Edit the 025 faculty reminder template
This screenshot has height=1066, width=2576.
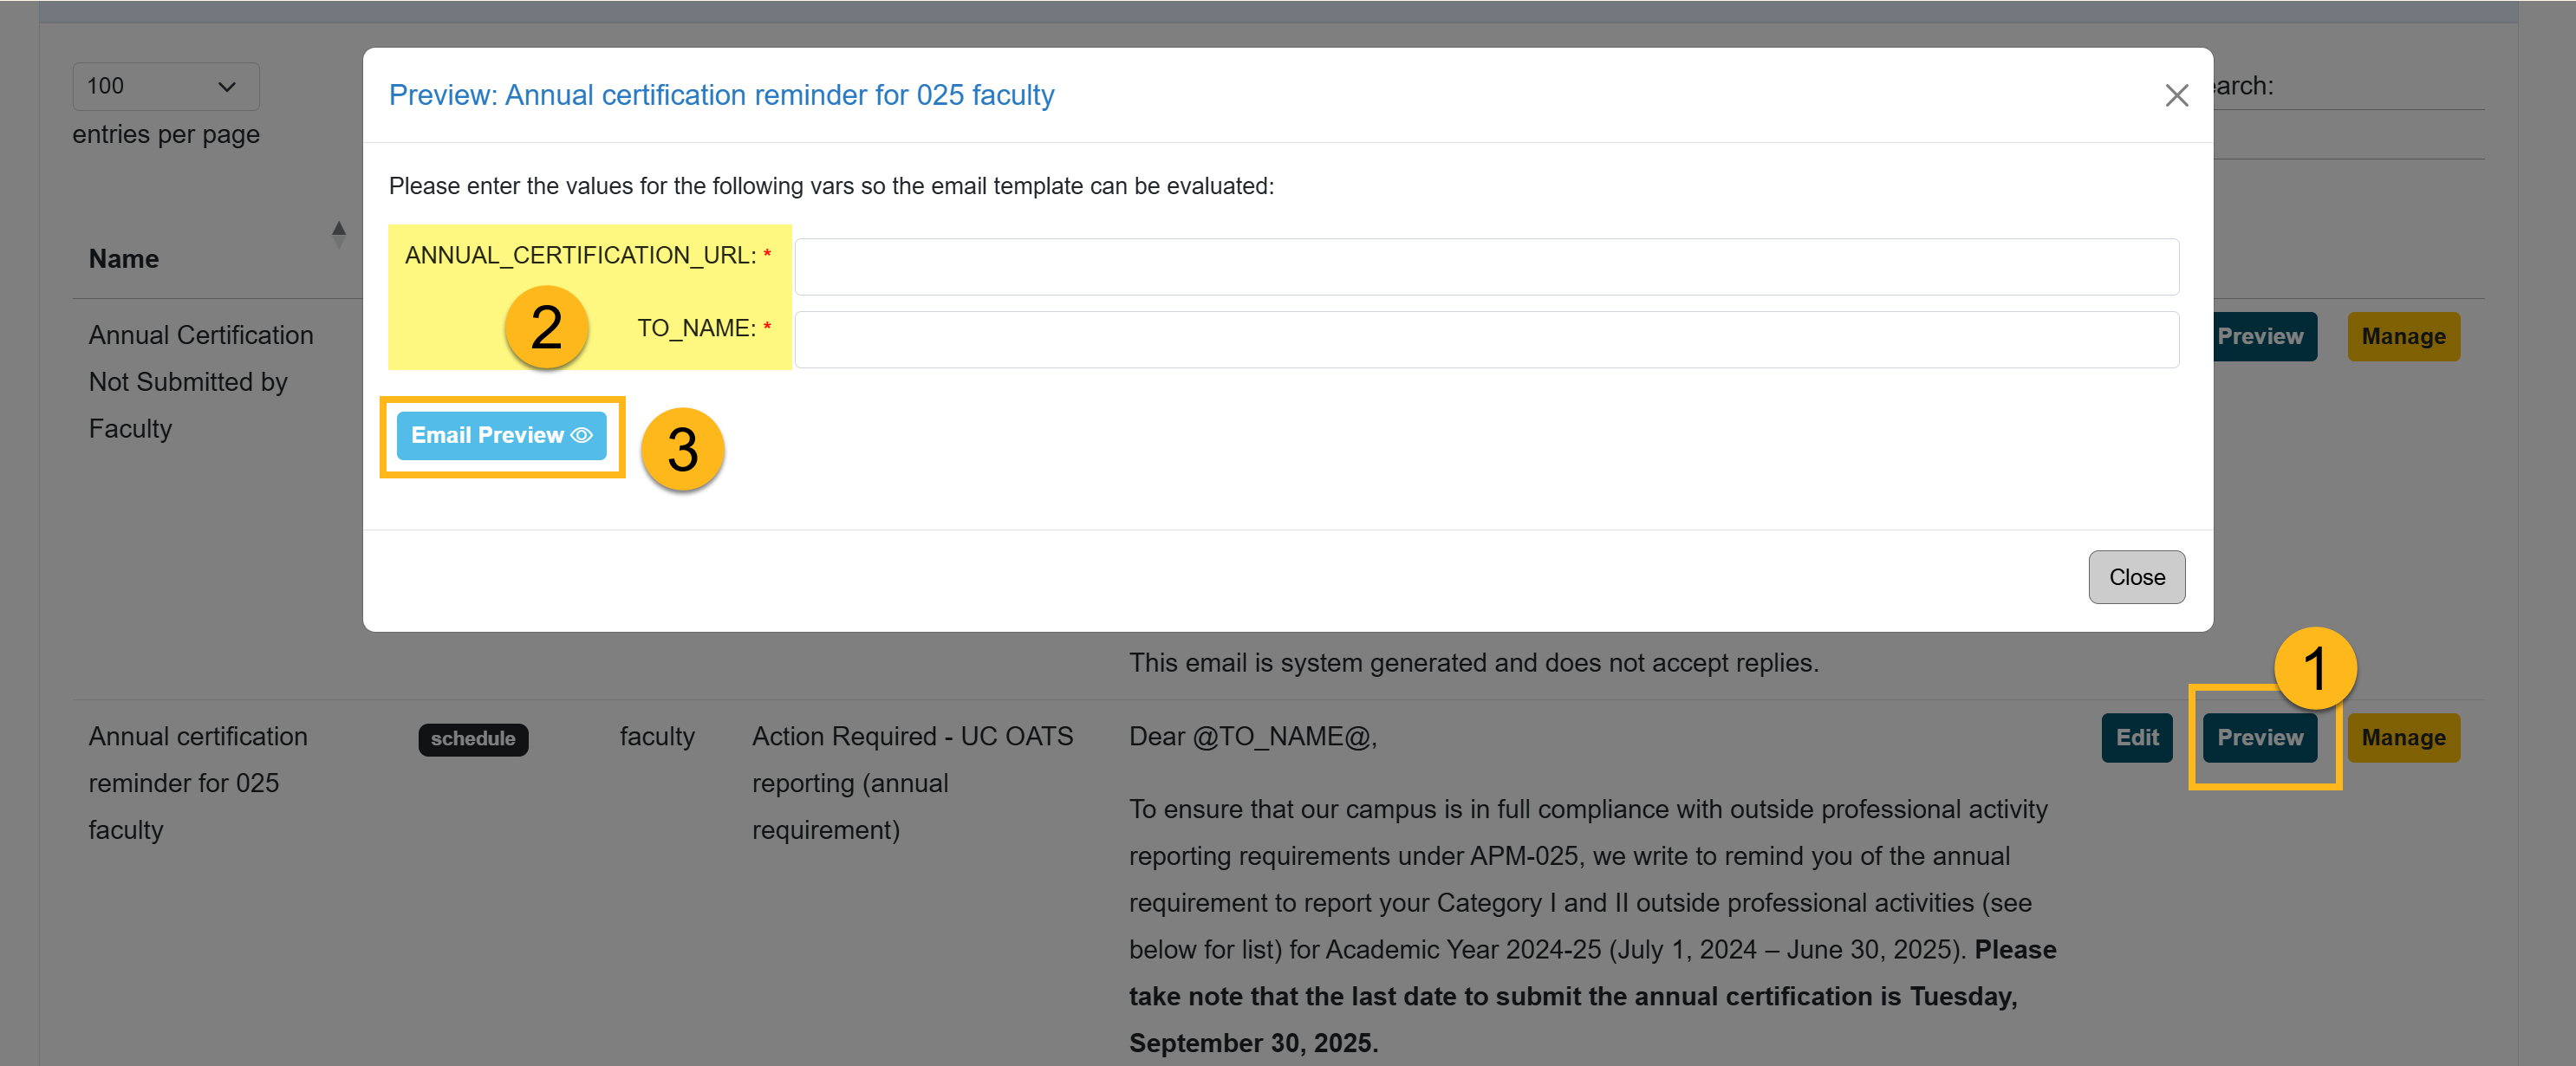[2136, 738]
